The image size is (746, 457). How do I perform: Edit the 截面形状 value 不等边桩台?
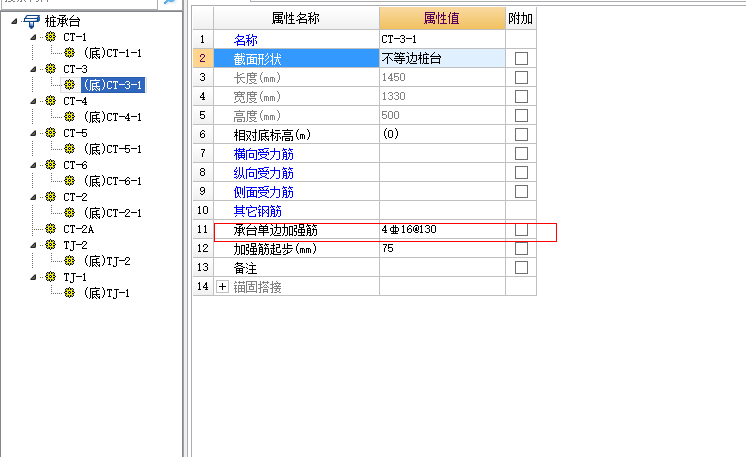442,58
